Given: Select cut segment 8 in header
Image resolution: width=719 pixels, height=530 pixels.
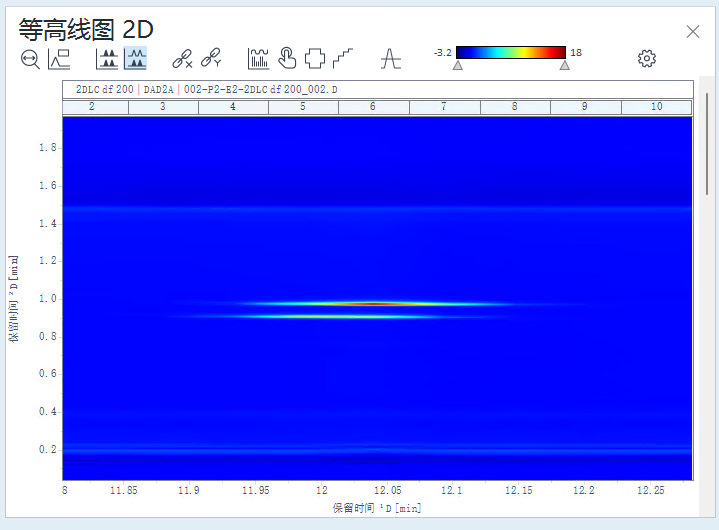Looking at the screenshot, I should (515, 107).
